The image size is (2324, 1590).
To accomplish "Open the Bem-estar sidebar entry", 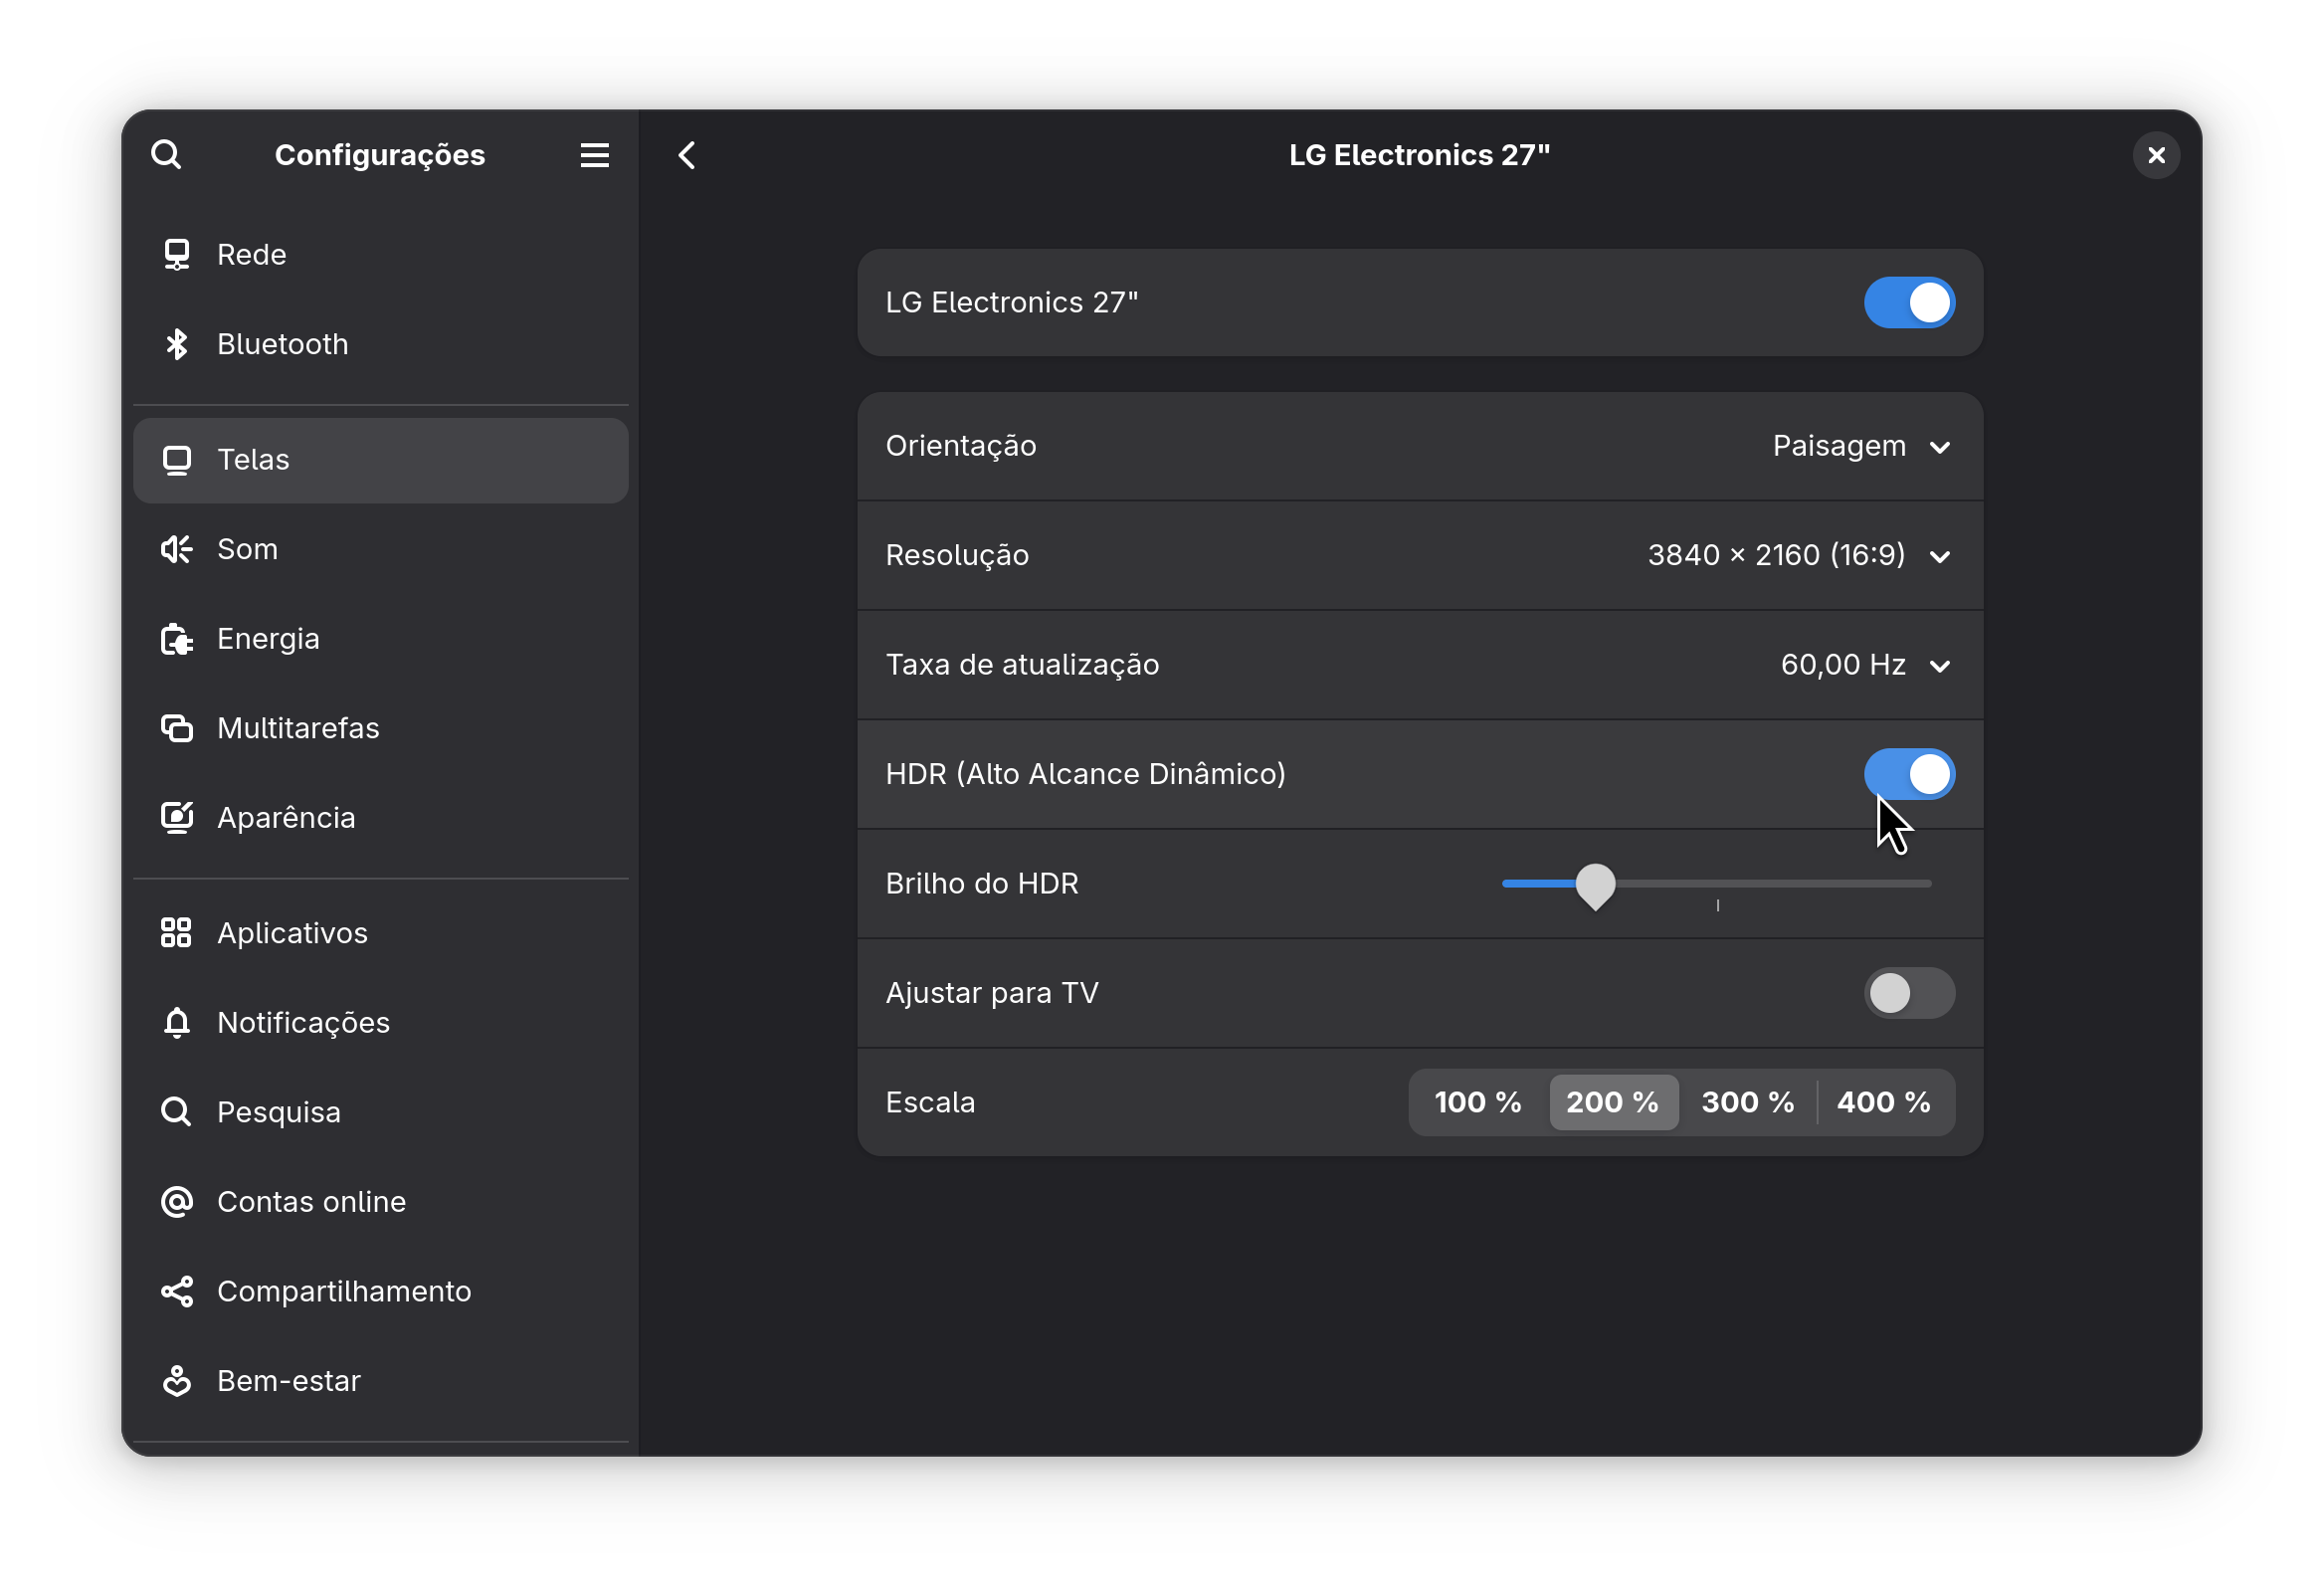I will click(x=381, y=1380).
